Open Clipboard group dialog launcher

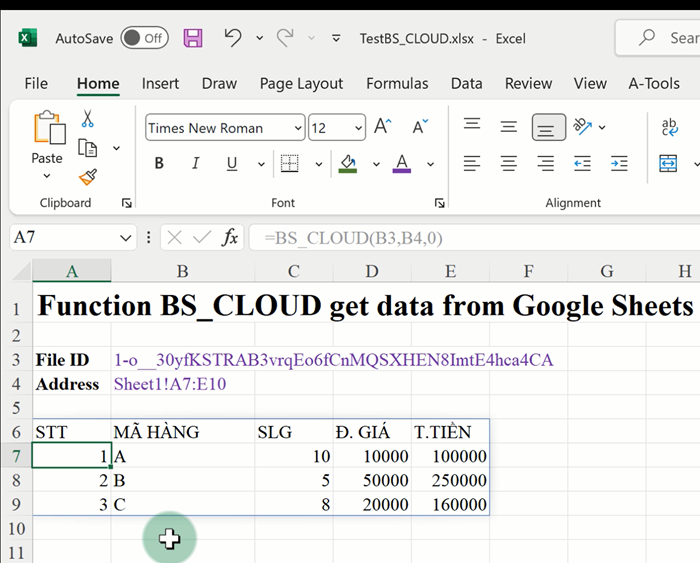point(127,203)
